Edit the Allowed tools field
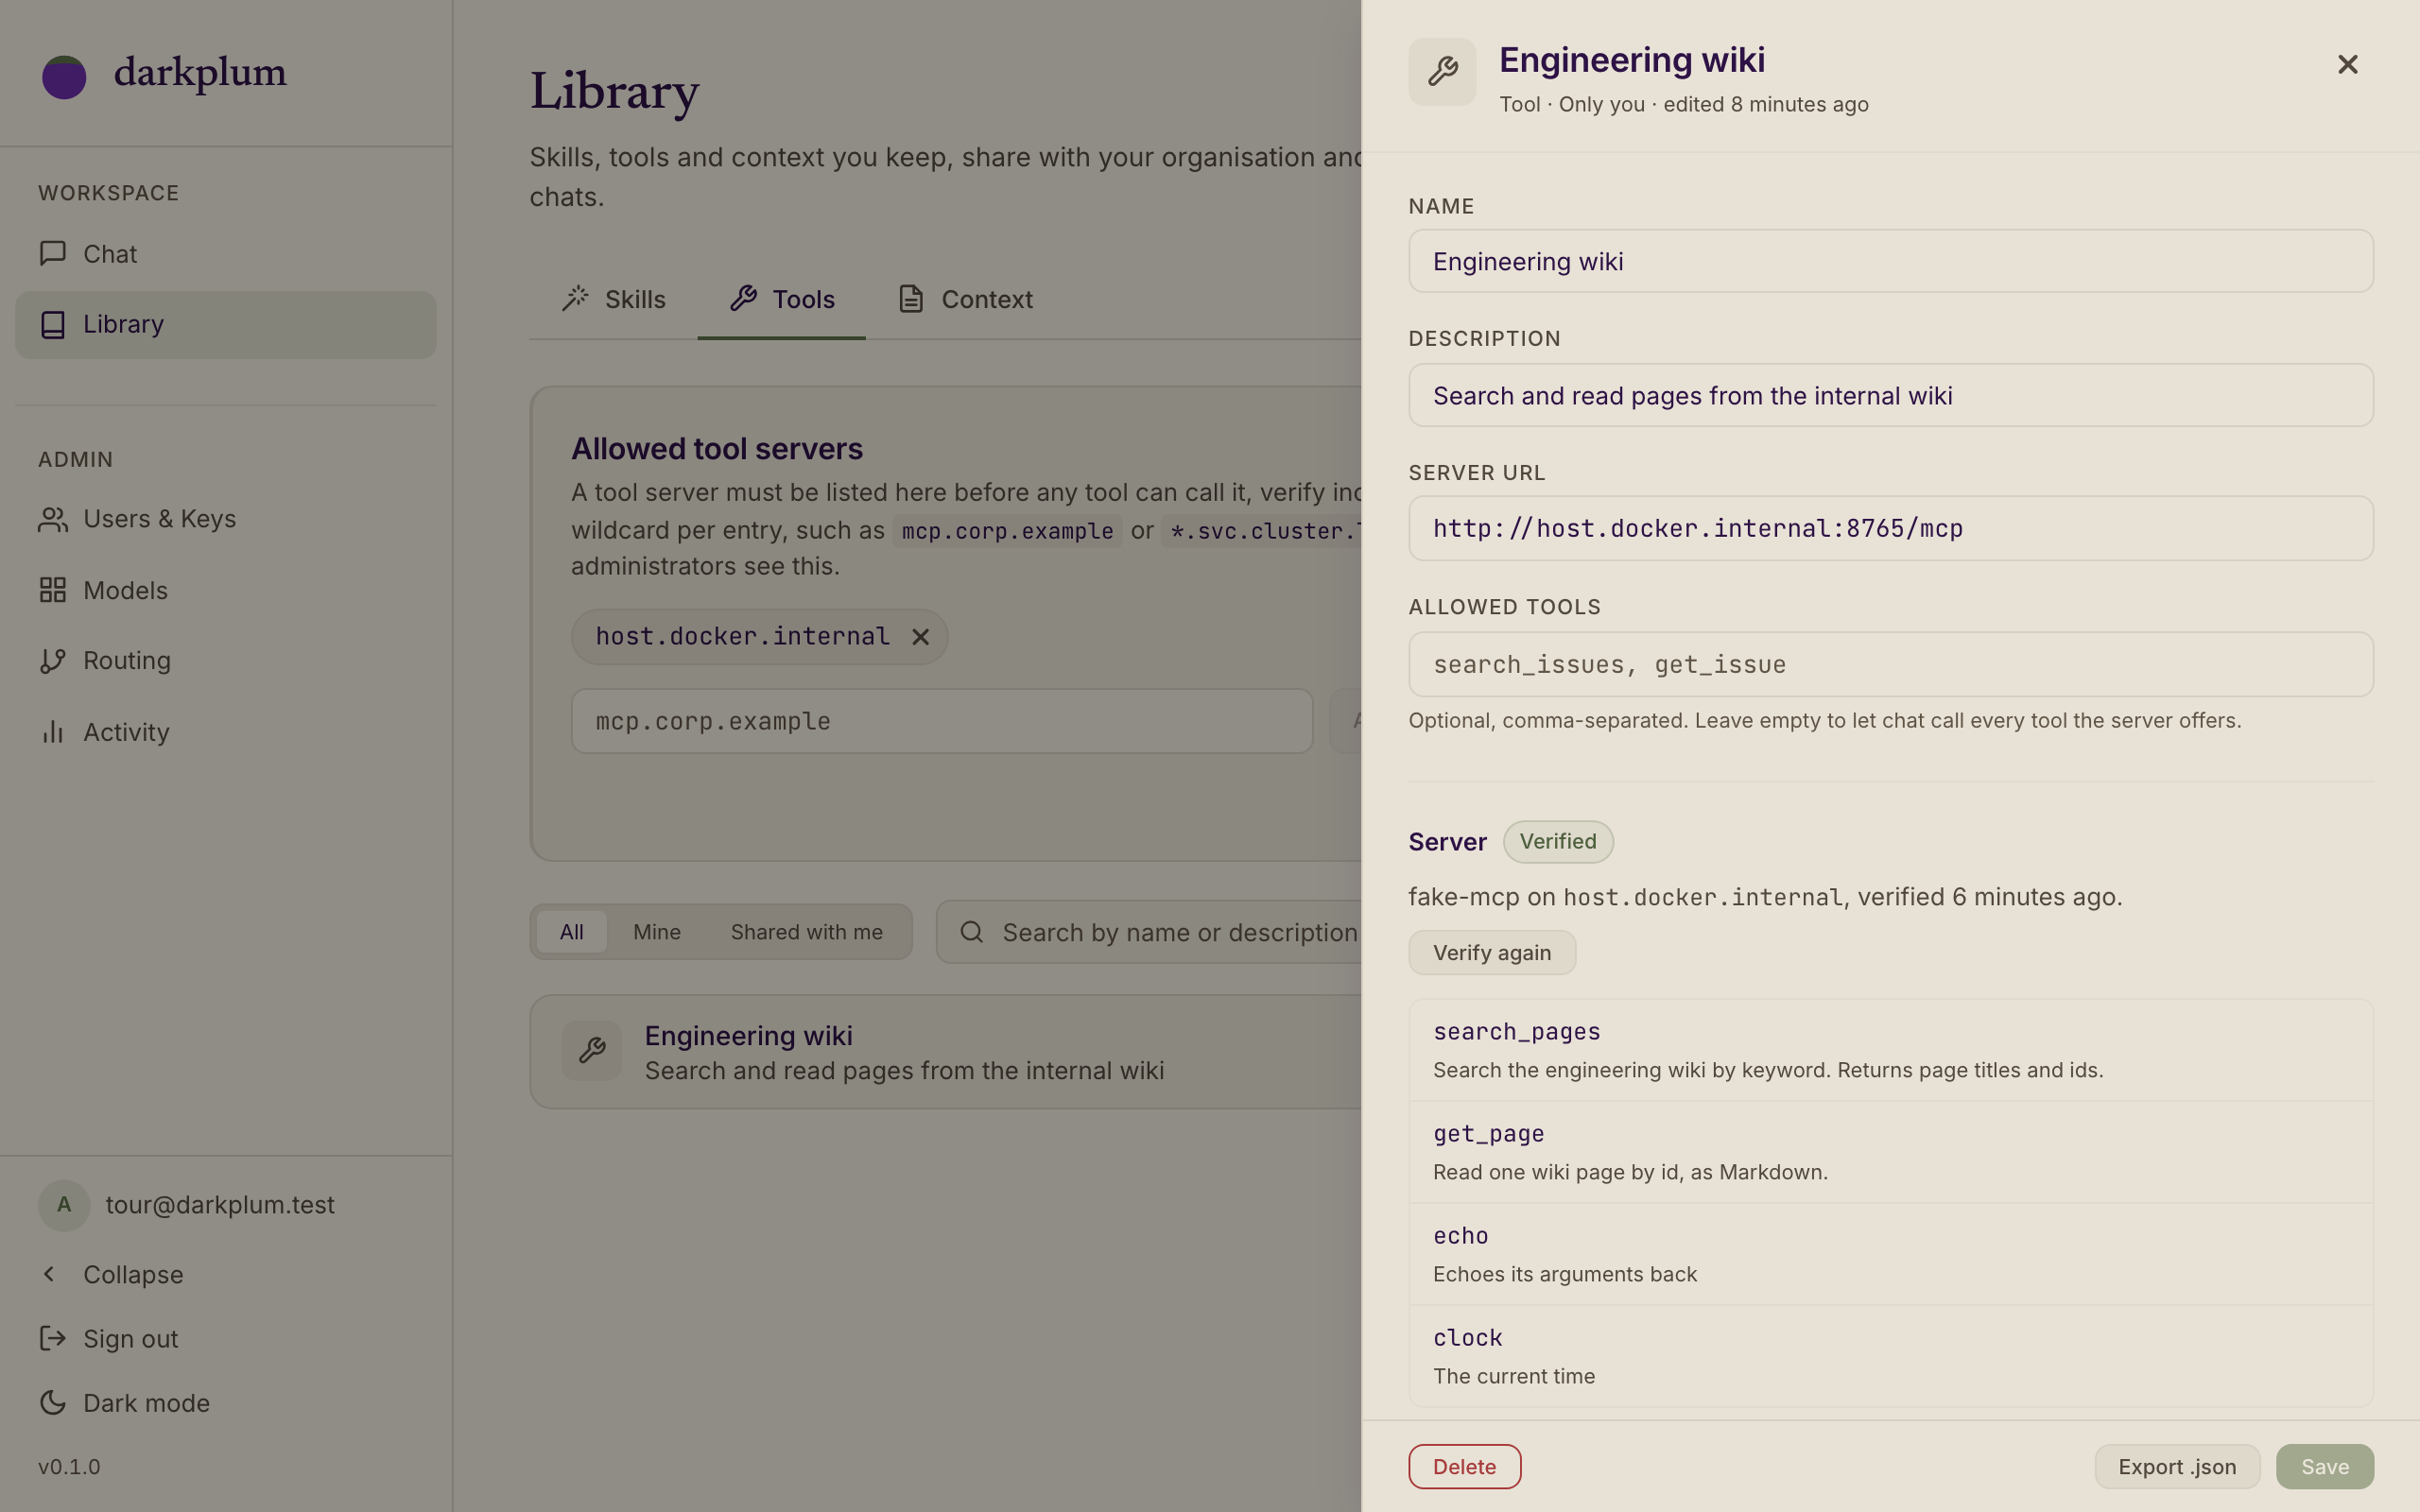Viewport: 2420px width, 1512px height. pyautogui.click(x=1891, y=664)
